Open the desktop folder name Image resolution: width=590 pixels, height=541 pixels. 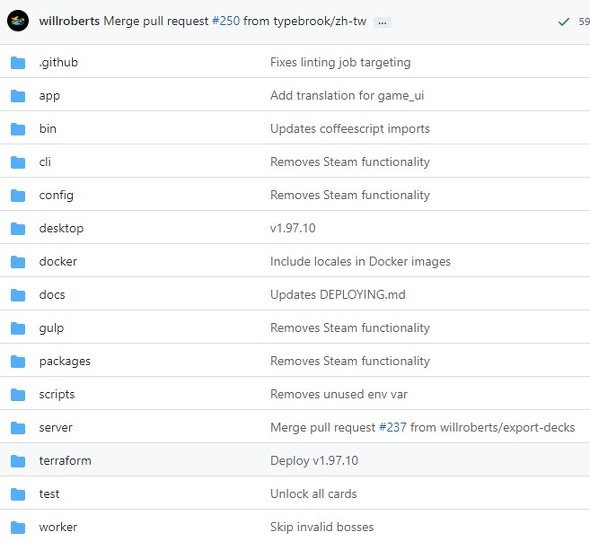point(61,228)
